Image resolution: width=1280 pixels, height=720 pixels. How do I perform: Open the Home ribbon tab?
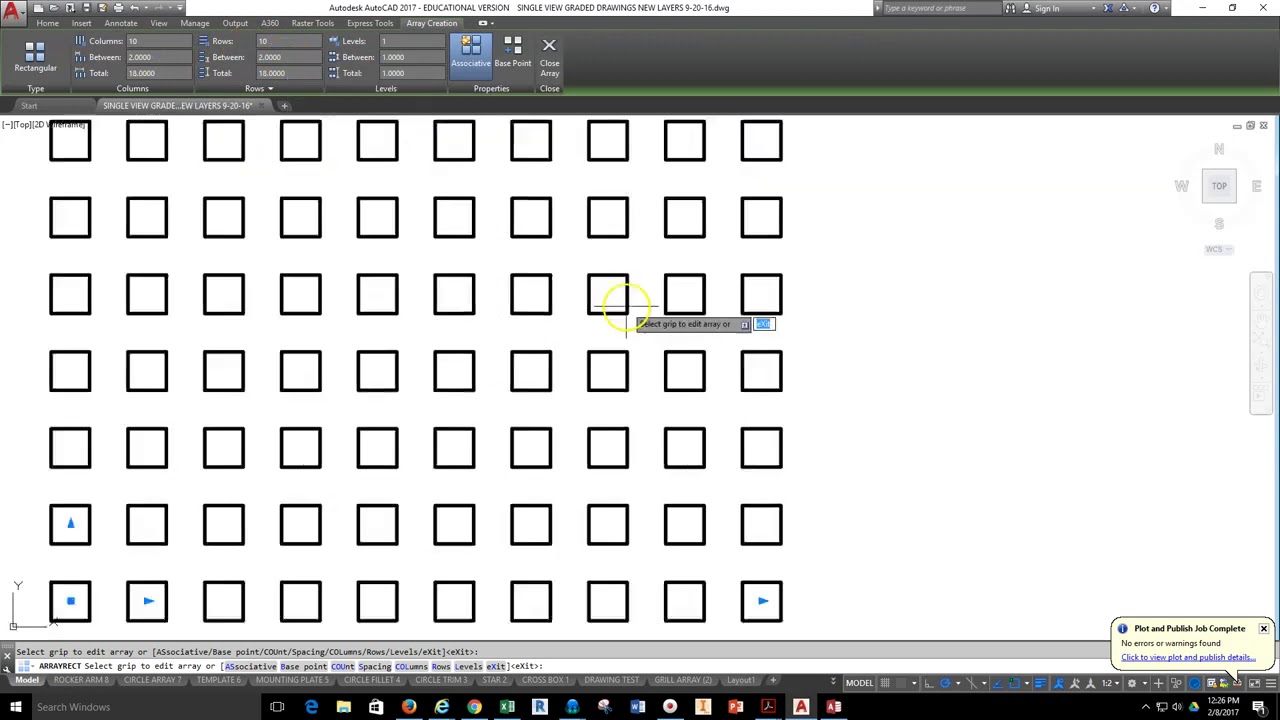coord(47,23)
